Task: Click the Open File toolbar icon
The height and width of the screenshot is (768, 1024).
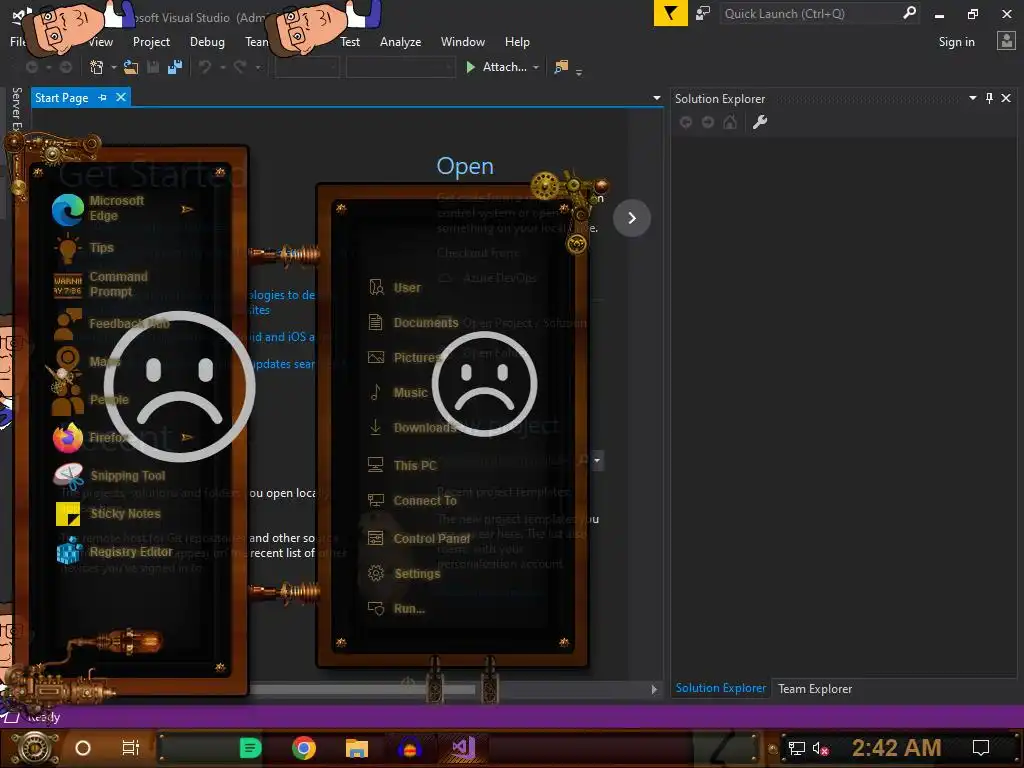Action: 131,67
